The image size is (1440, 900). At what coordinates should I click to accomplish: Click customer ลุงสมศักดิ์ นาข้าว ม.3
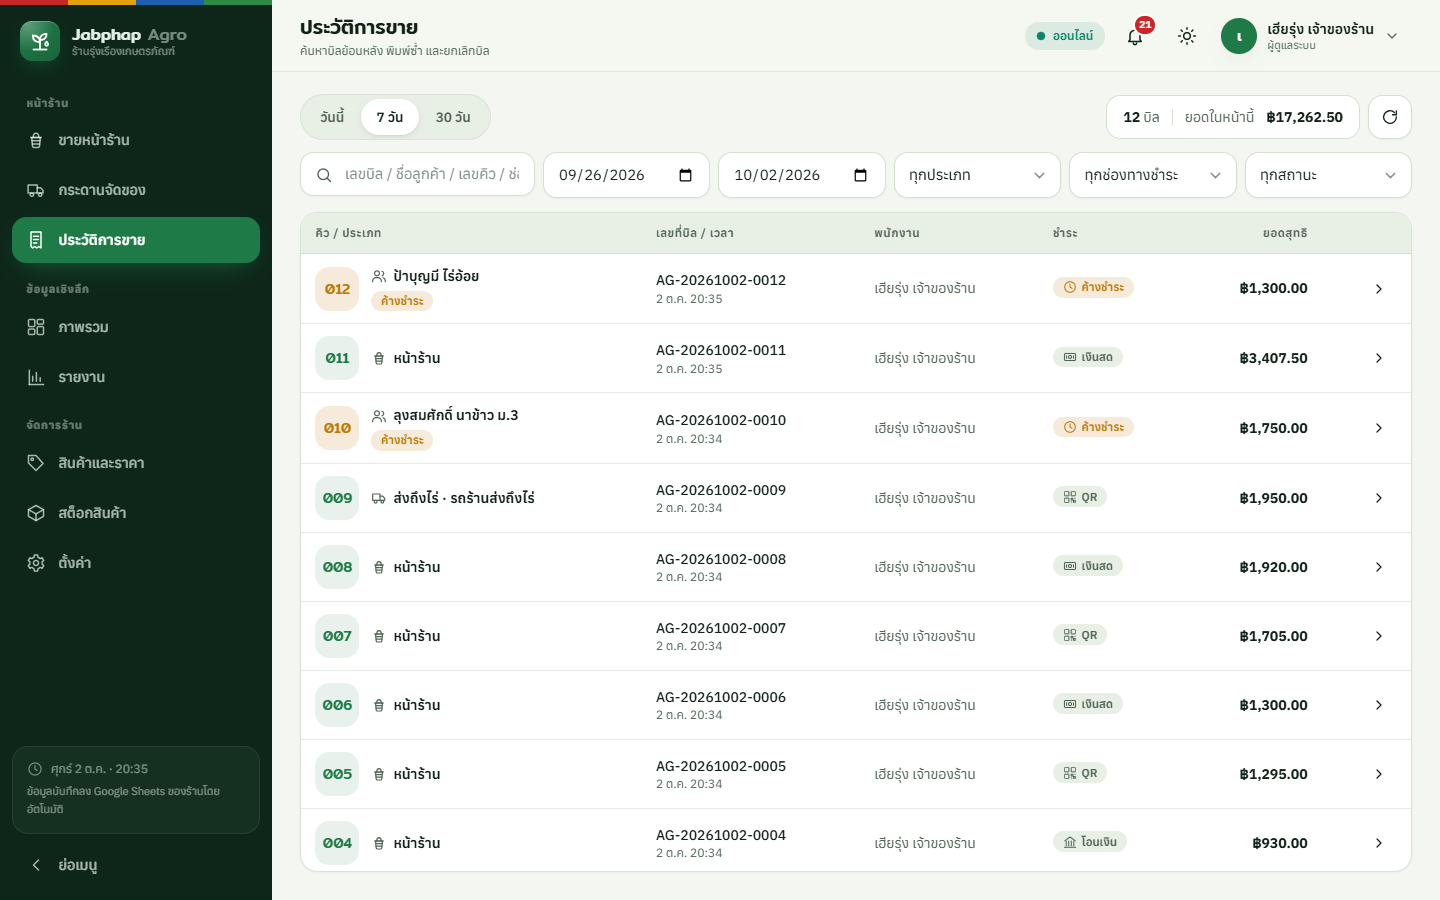(456, 415)
